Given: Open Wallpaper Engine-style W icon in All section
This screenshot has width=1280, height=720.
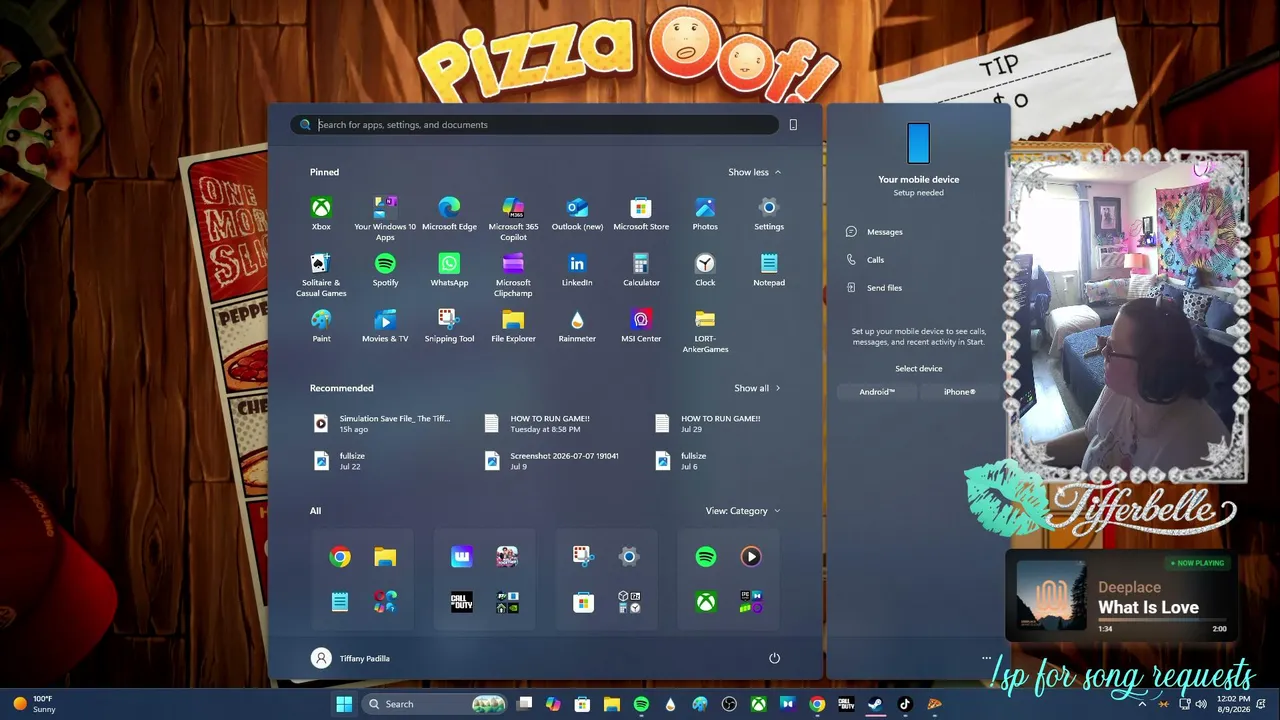Looking at the screenshot, I should [x=462, y=557].
